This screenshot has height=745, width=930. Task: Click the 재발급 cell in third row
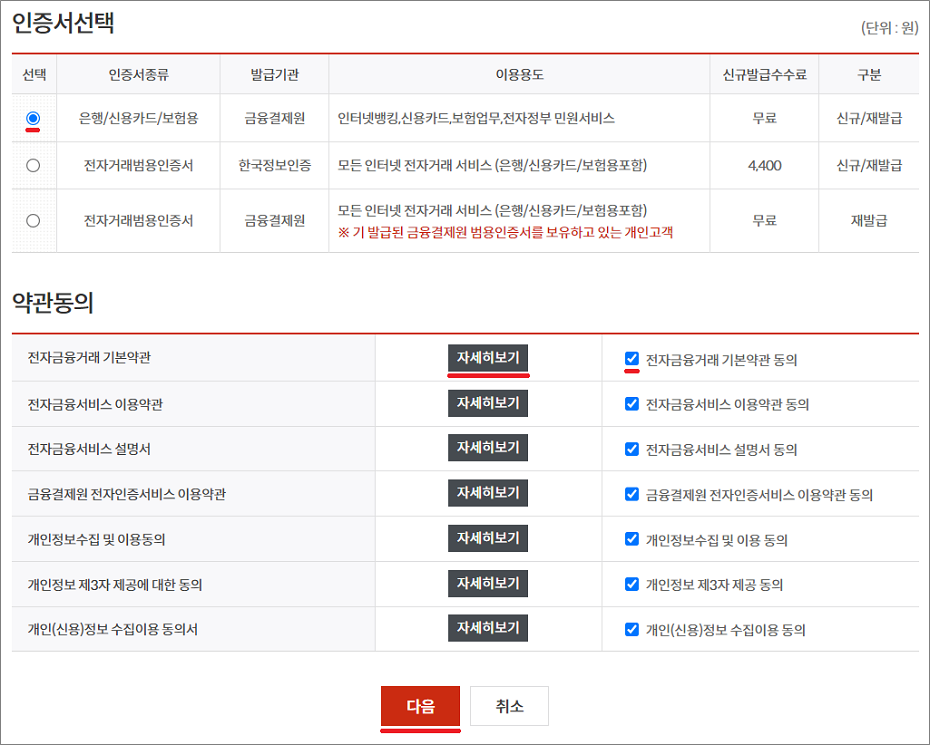click(869, 221)
